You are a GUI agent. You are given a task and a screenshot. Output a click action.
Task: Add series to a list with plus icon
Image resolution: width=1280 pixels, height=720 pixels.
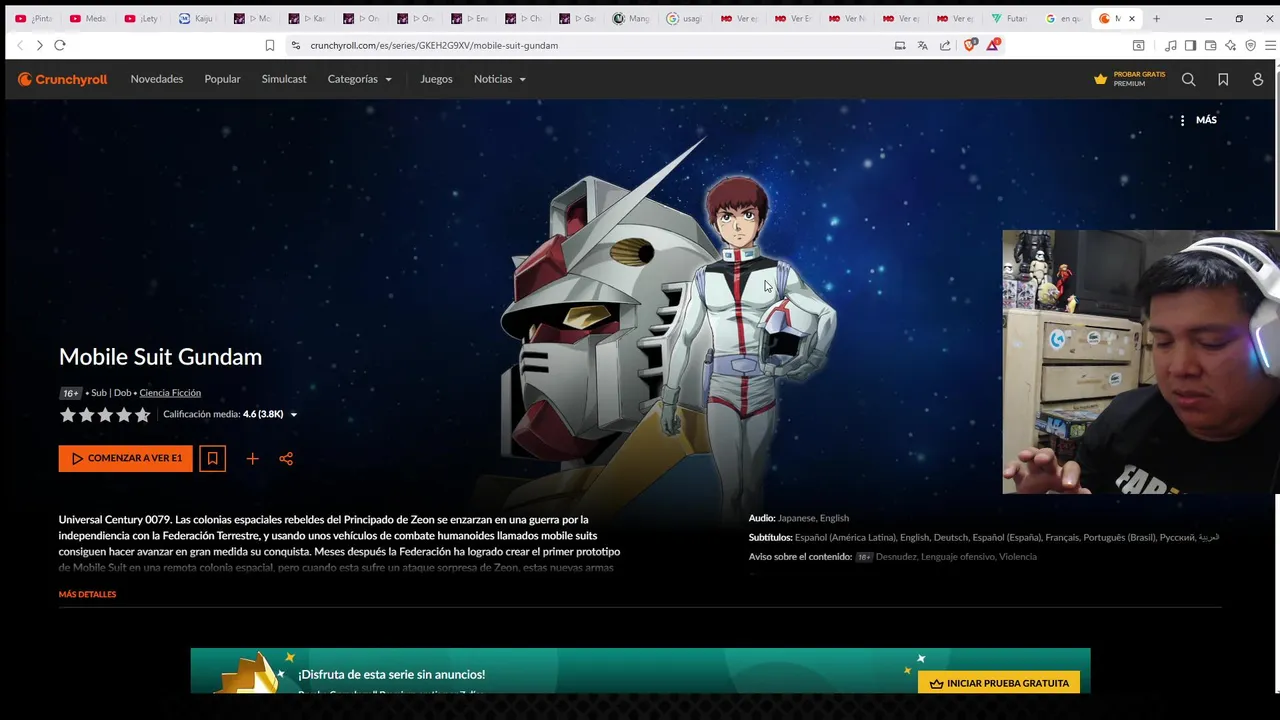pyautogui.click(x=252, y=458)
